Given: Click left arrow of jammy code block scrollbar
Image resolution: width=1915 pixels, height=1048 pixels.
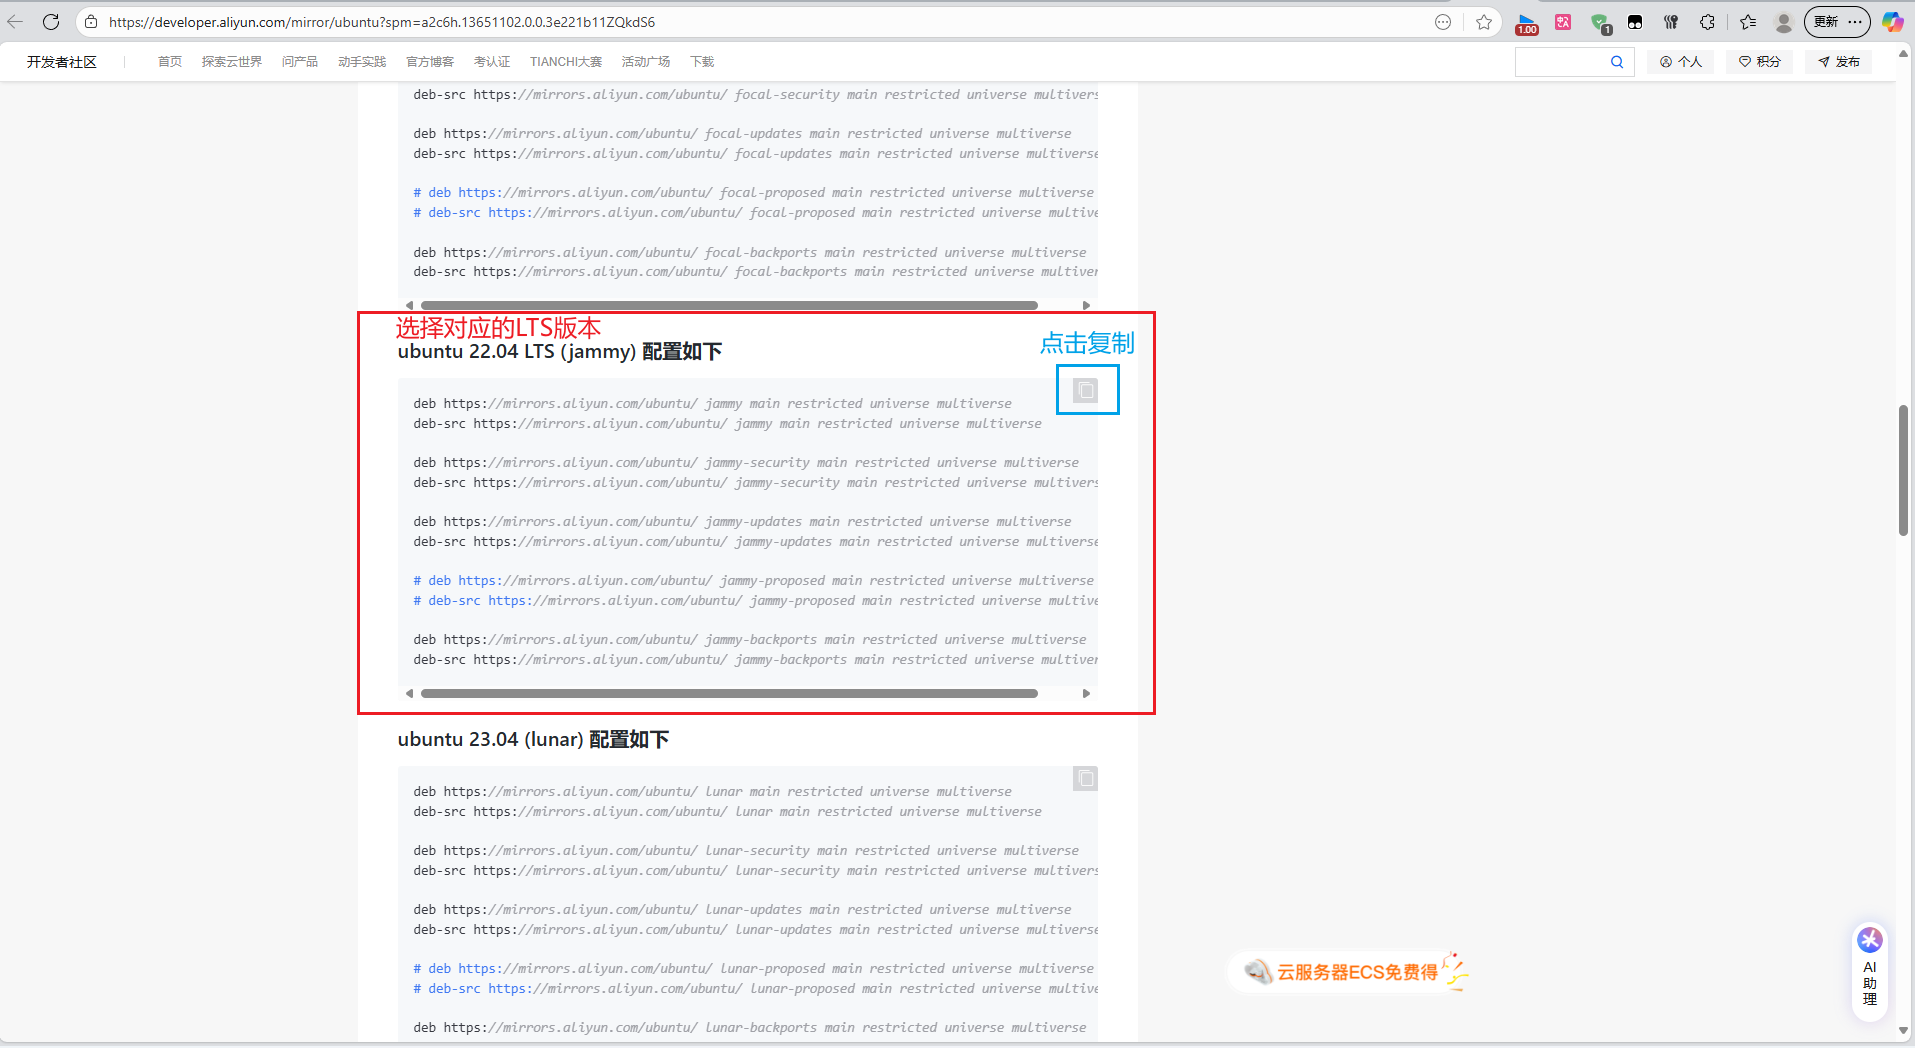Looking at the screenshot, I should (409, 693).
